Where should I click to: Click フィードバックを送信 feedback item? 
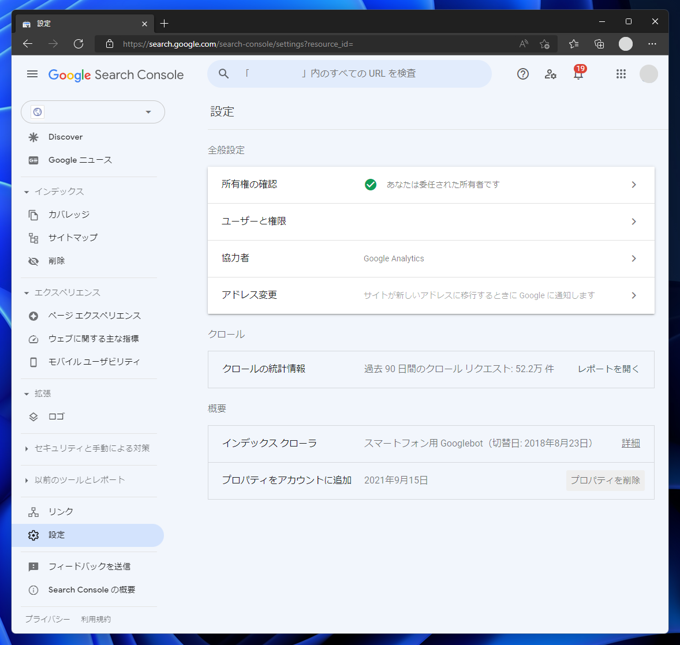pos(89,566)
